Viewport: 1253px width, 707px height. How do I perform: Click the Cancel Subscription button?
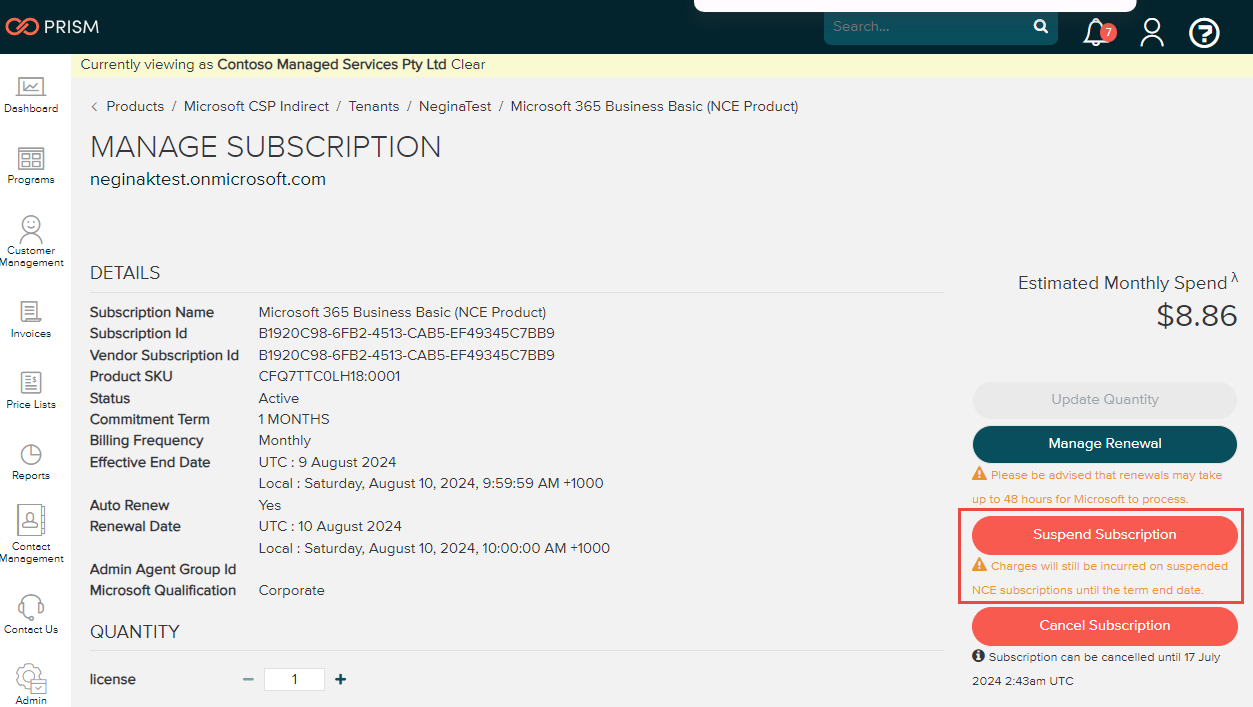[x=1104, y=626]
